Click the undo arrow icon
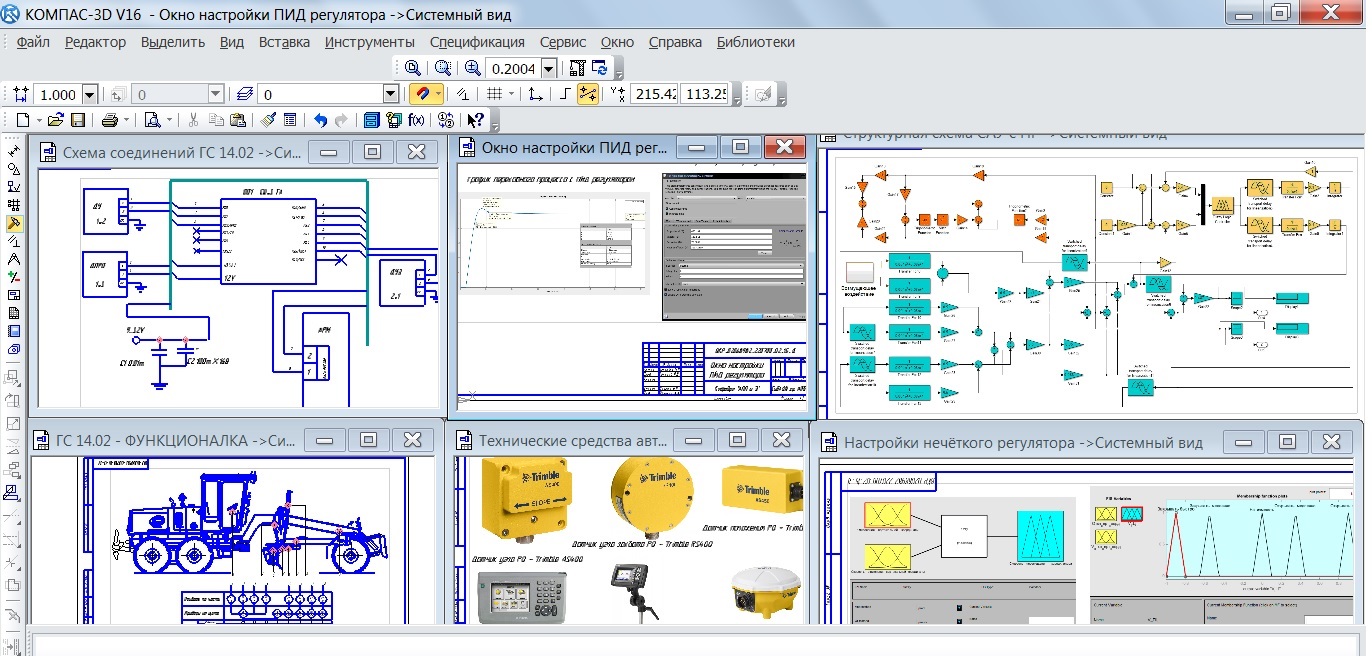Image resolution: width=1372 pixels, height=656 pixels. 320,120
